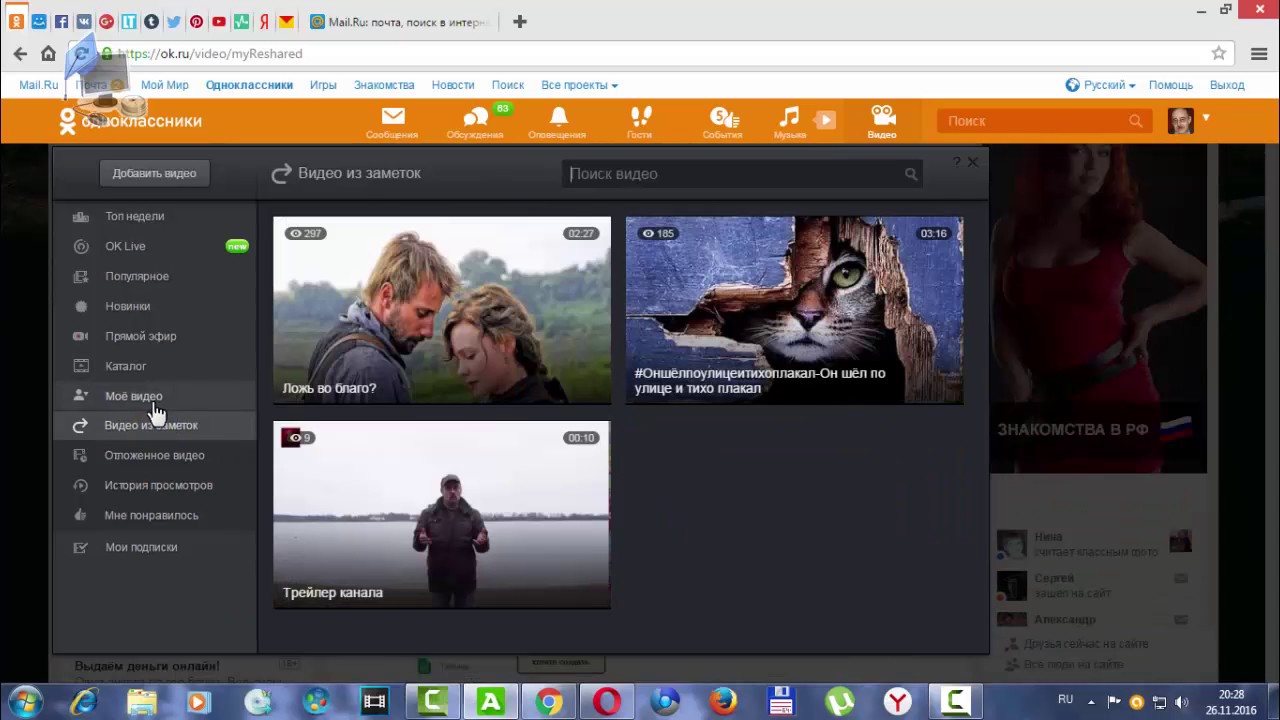Open Гости guests footprints icon

click(640, 122)
